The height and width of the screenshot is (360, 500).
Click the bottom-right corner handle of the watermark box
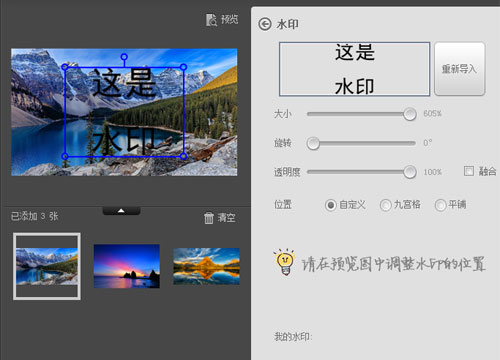click(x=183, y=156)
